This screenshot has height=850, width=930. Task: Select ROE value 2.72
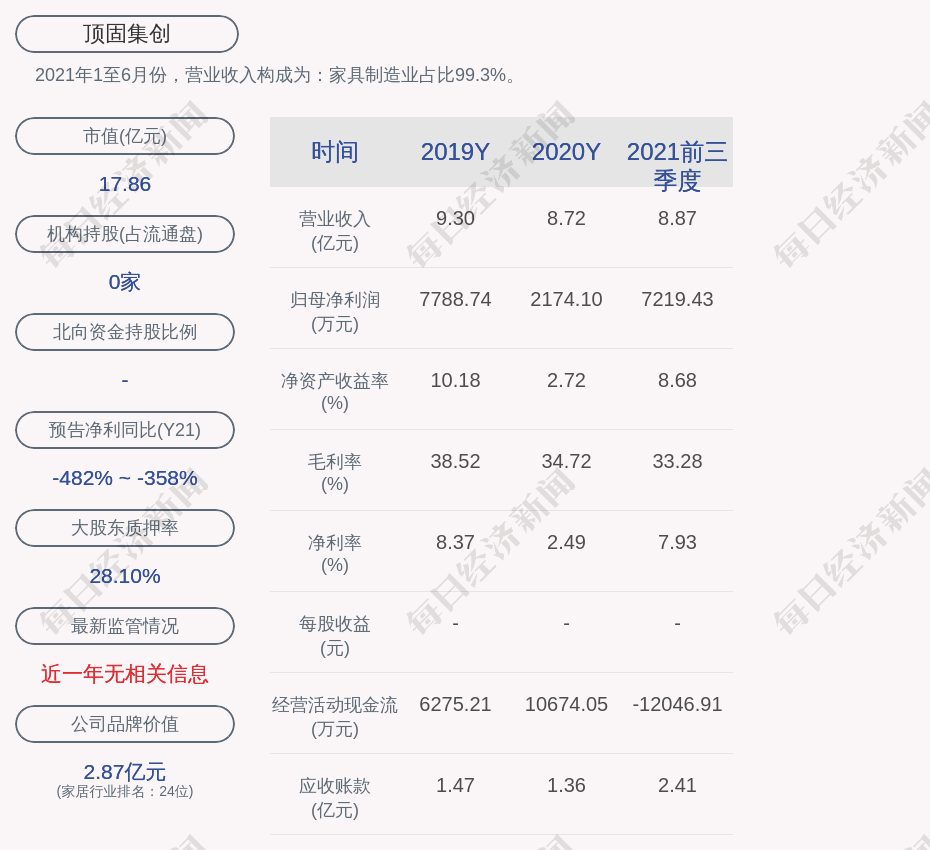point(566,380)
